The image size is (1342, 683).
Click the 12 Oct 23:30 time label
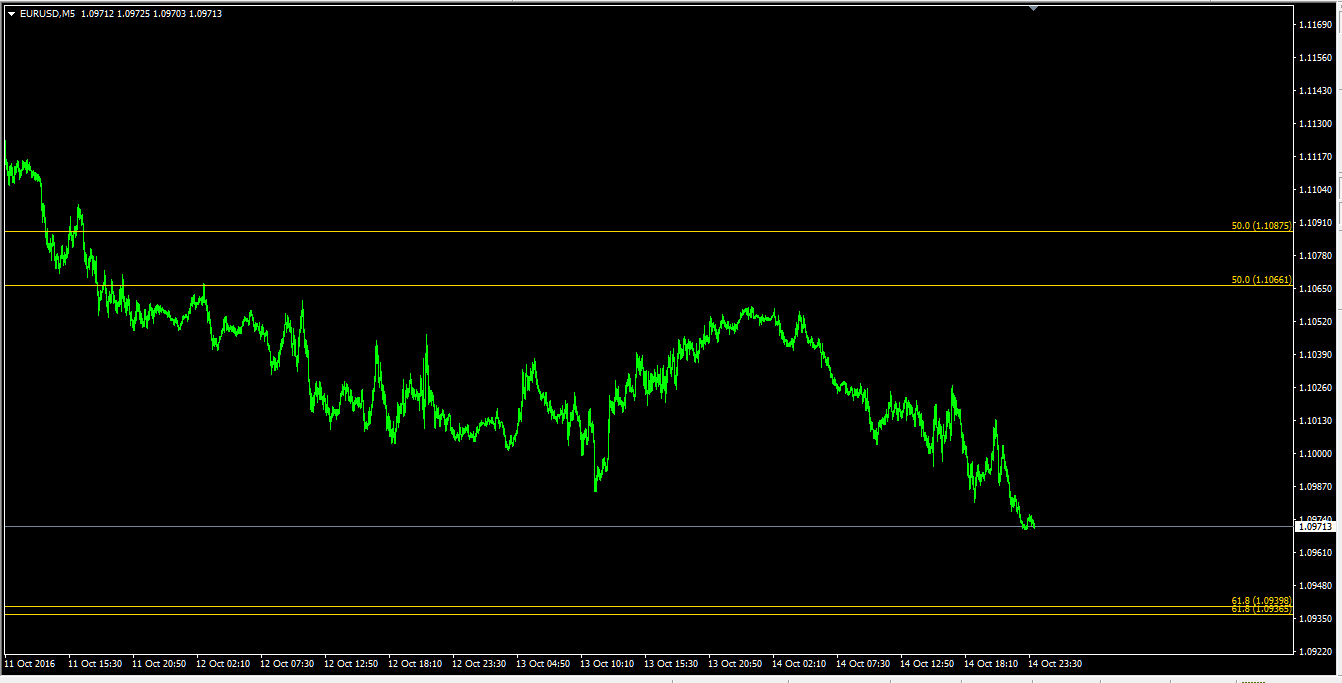pyautogui.click(x=479, y=663)
